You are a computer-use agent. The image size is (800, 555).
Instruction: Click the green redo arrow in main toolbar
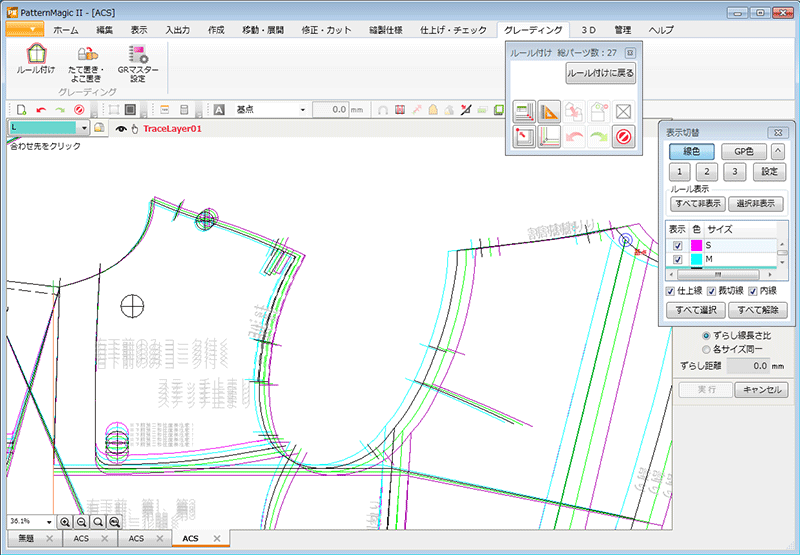pyautogui.click(x=60, y=110)
